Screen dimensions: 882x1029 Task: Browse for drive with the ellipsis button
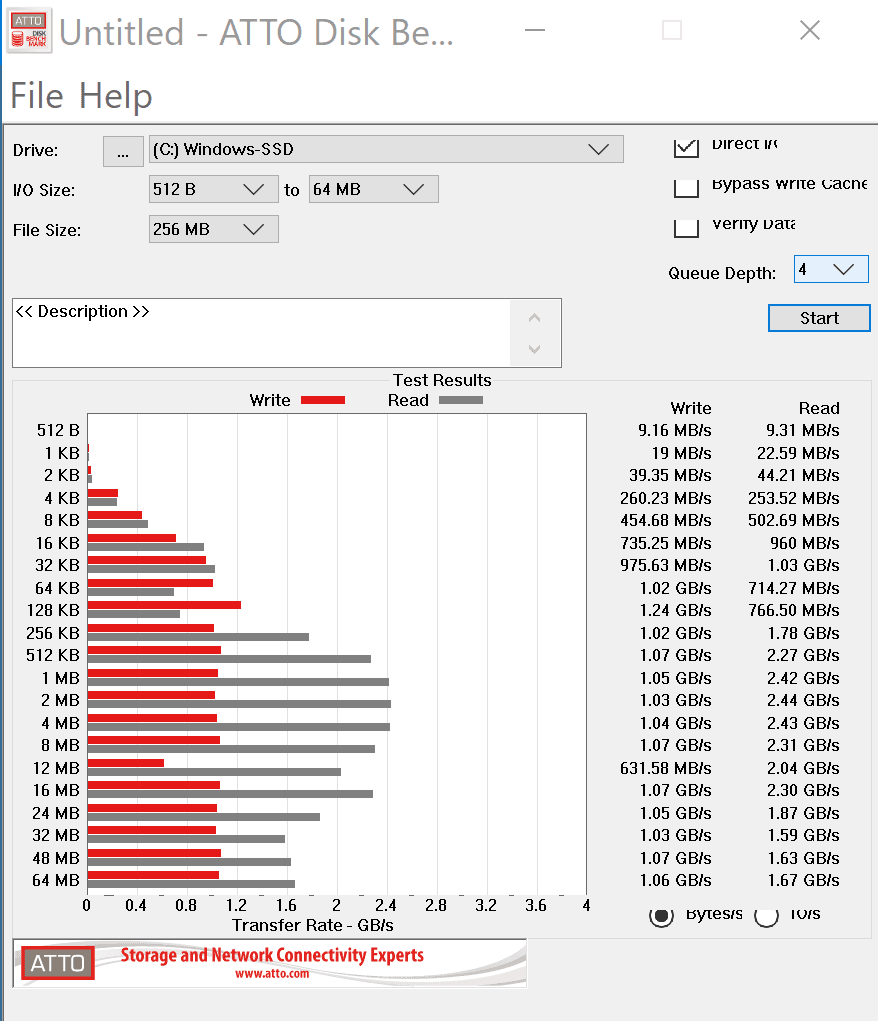click(123, 151)
